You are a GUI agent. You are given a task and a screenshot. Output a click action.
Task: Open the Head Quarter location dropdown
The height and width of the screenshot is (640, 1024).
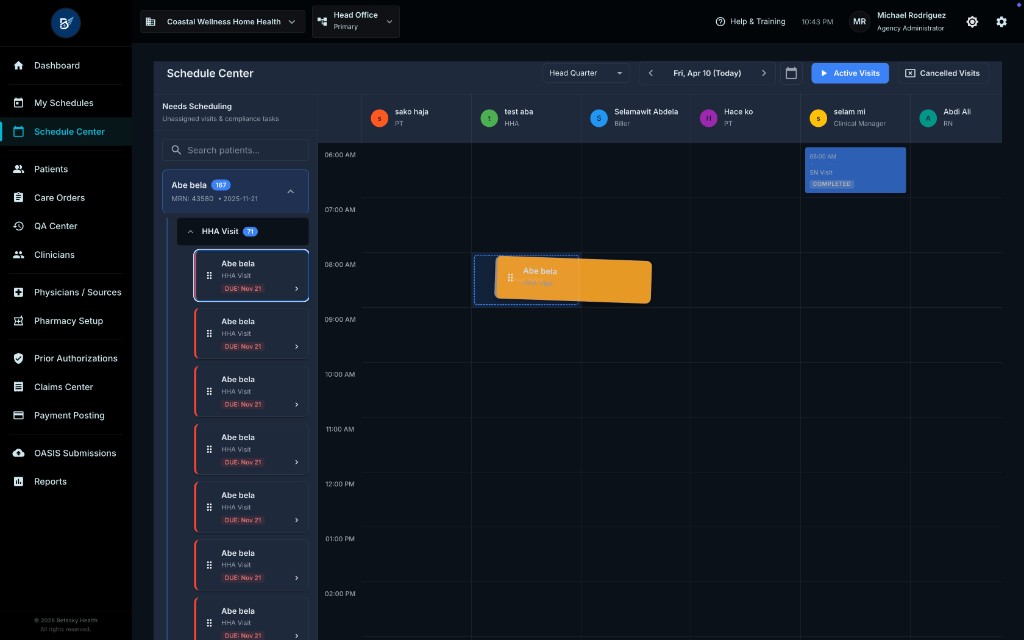pos(586,73)
